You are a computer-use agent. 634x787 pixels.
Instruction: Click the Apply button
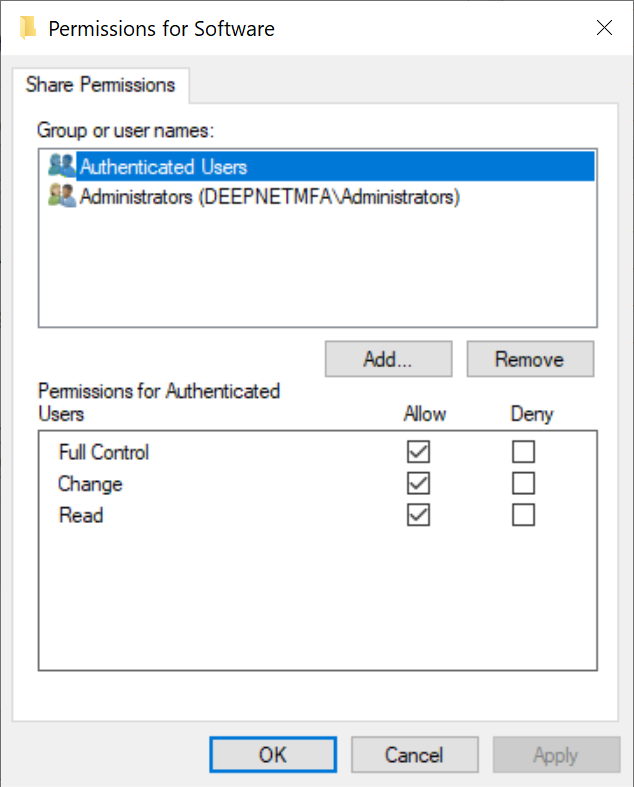click(x=555, y=755)
